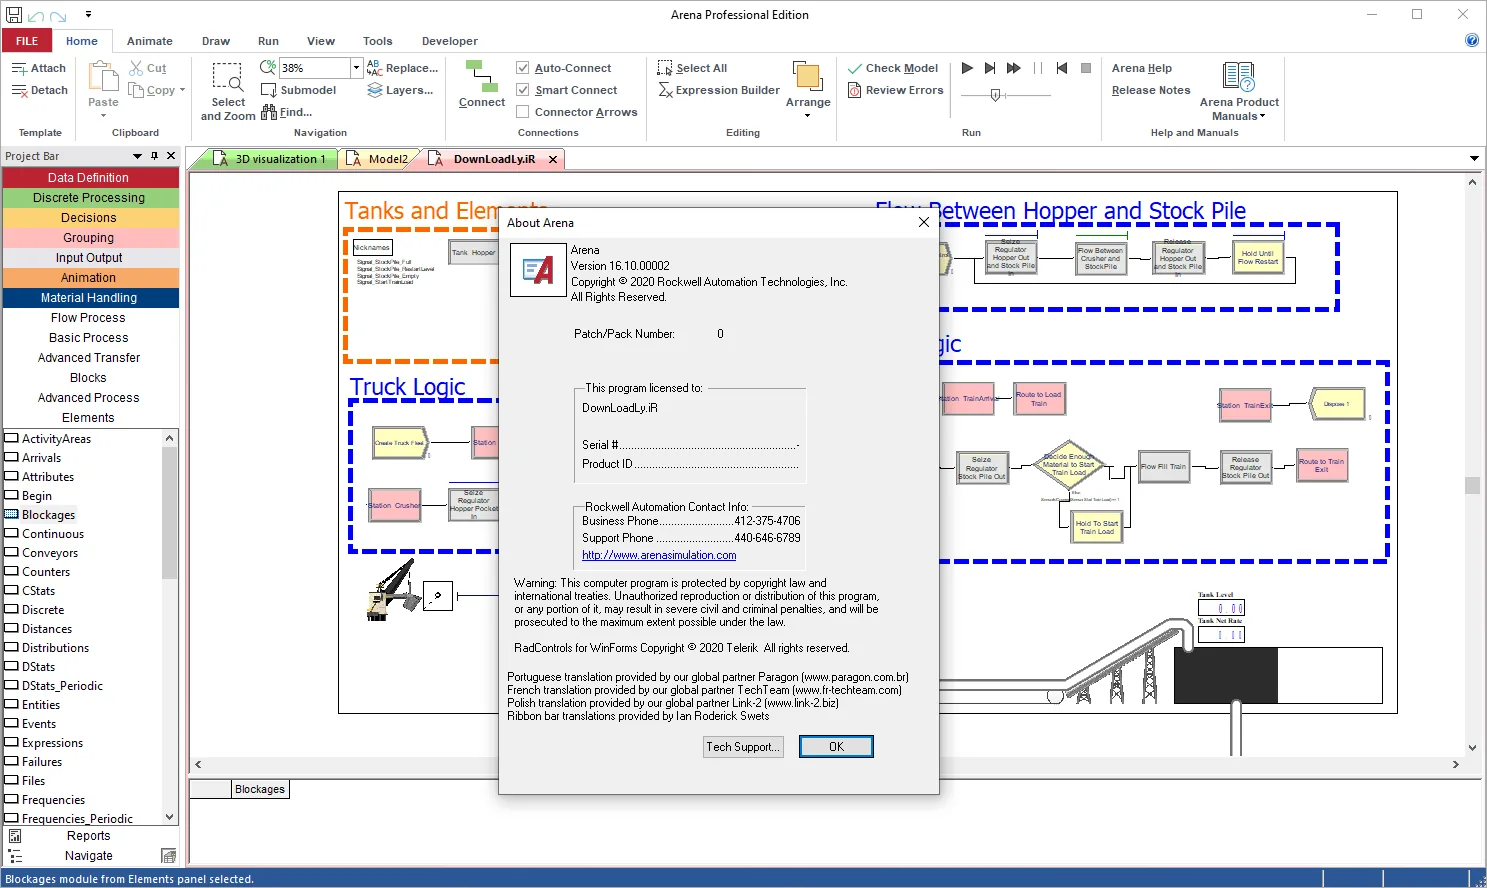Click the Cut scissors icon
Image resolution: width=1487 pixels, height=888 pixels.
point(136,68)
